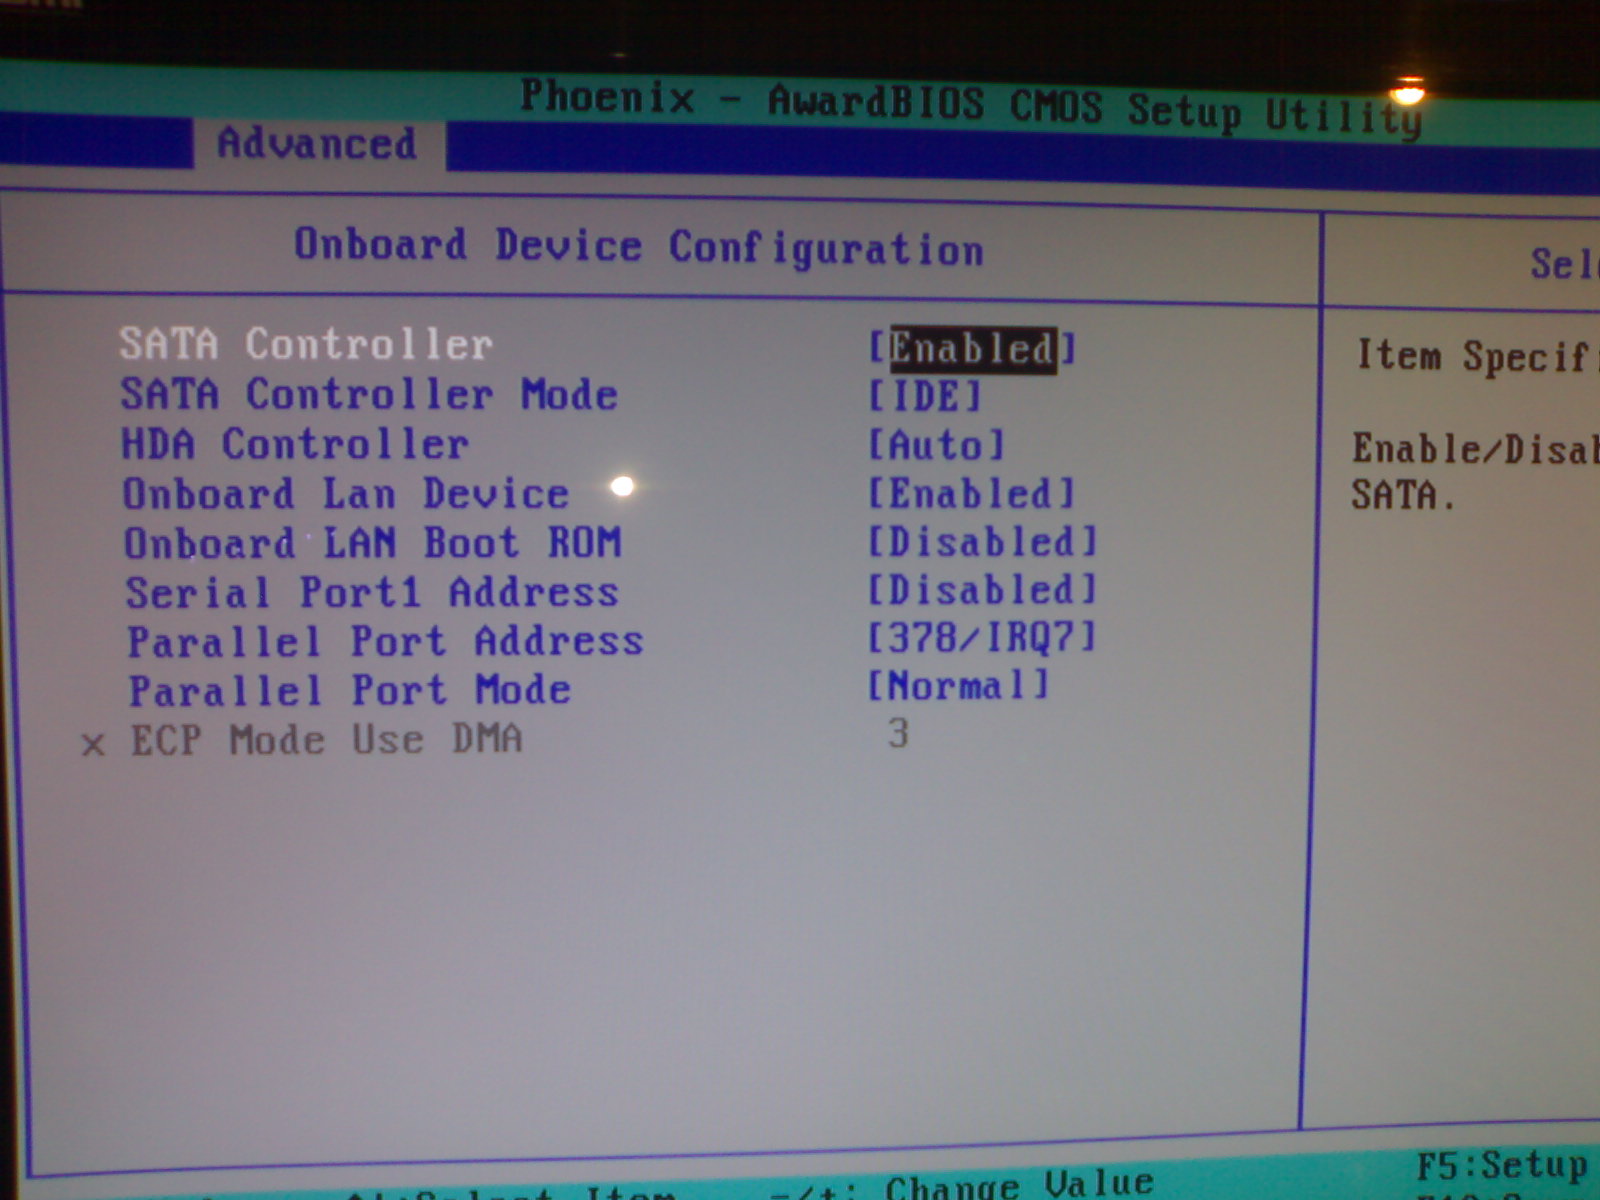The width and height of the screenshot is (1600, 1200).
Task: Change Parallel Port Mode Normal value
Action: click(959, 686)
